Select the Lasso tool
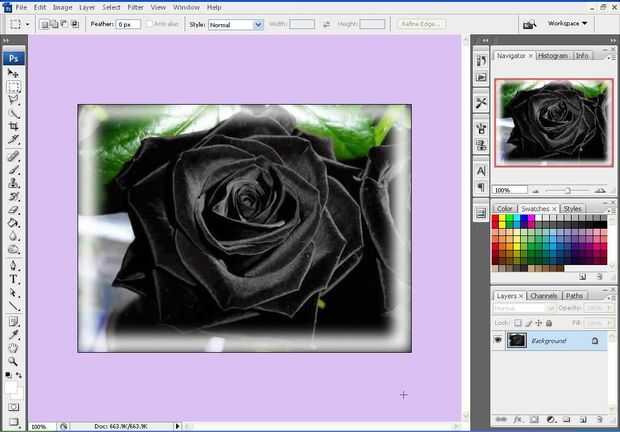 tap(14, 100)
